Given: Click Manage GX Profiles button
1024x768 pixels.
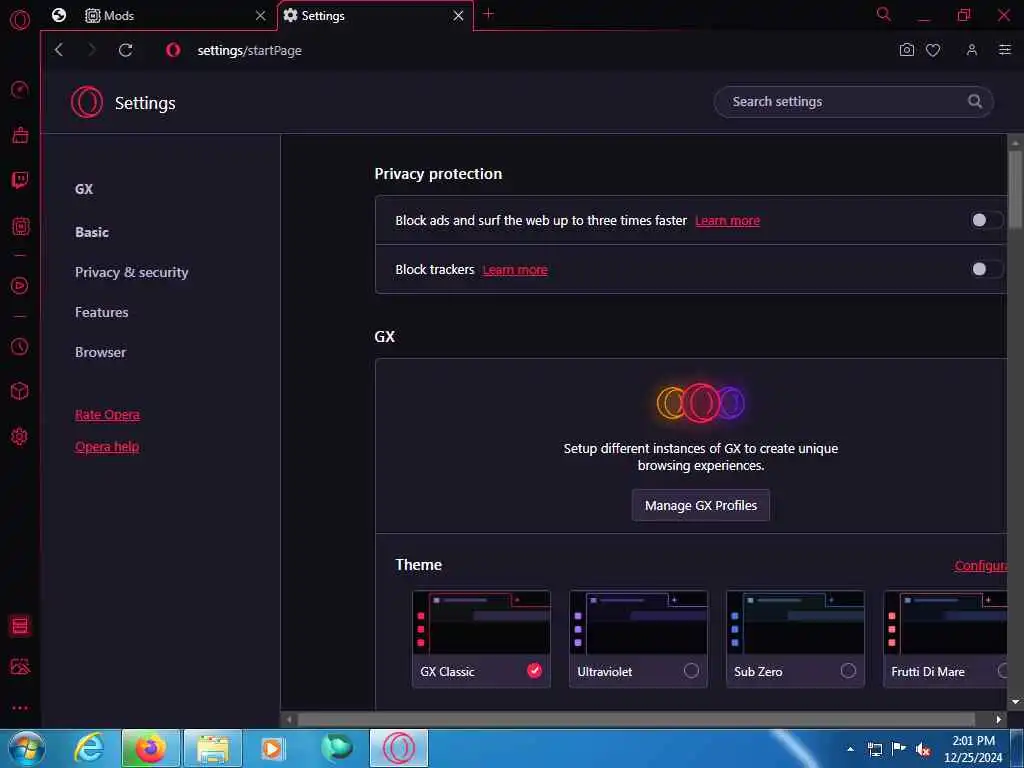Looking at the screenshot, I should click(x=701, y=505).
